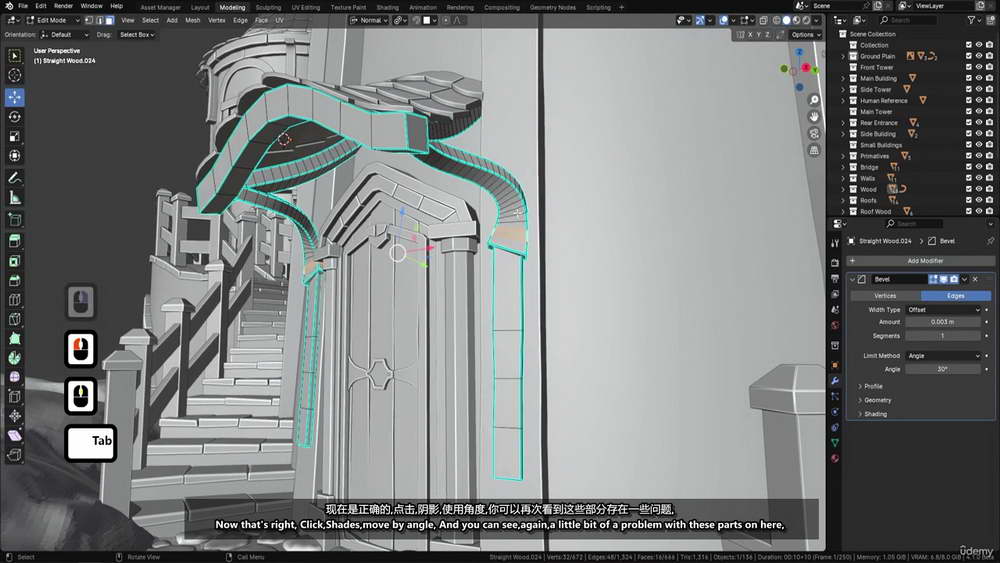Select Edges affect mode in Bevel

[x=955, y=296]
